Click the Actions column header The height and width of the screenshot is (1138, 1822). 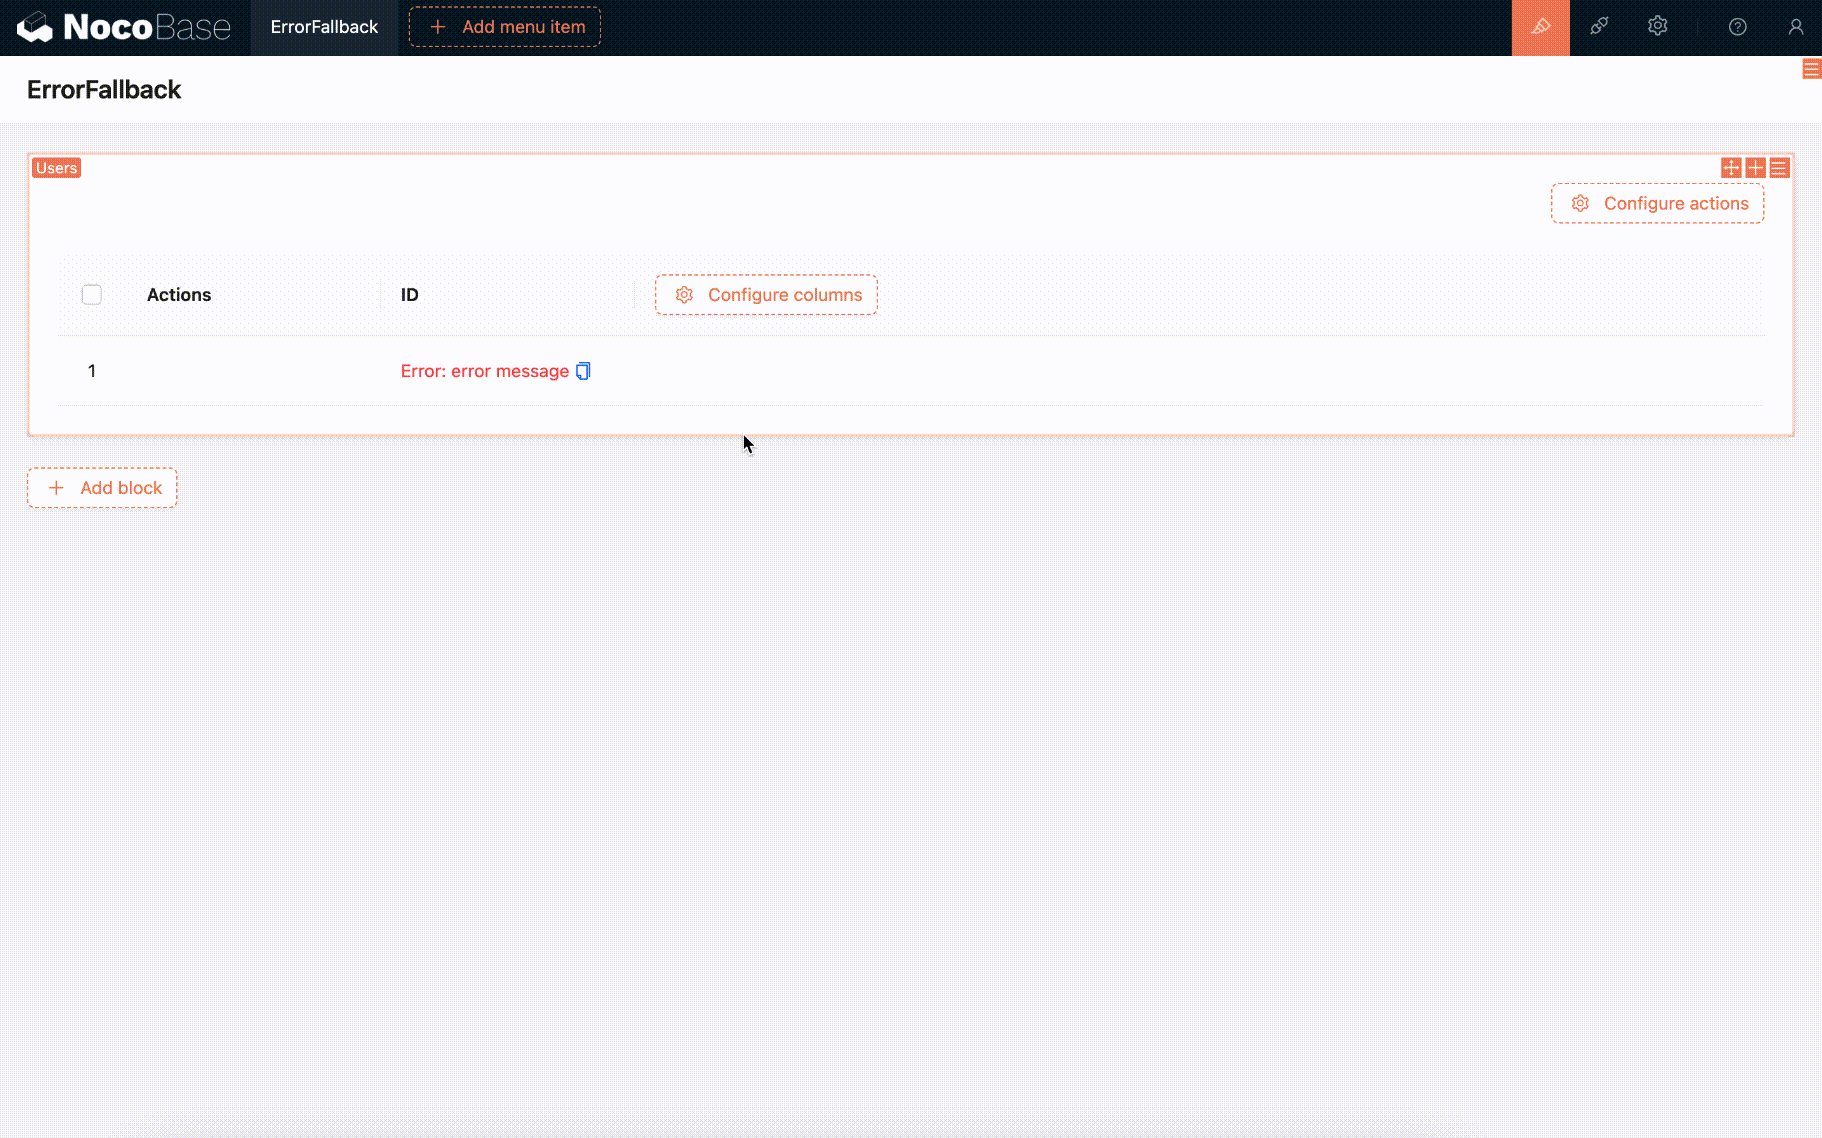pos(179,295)
